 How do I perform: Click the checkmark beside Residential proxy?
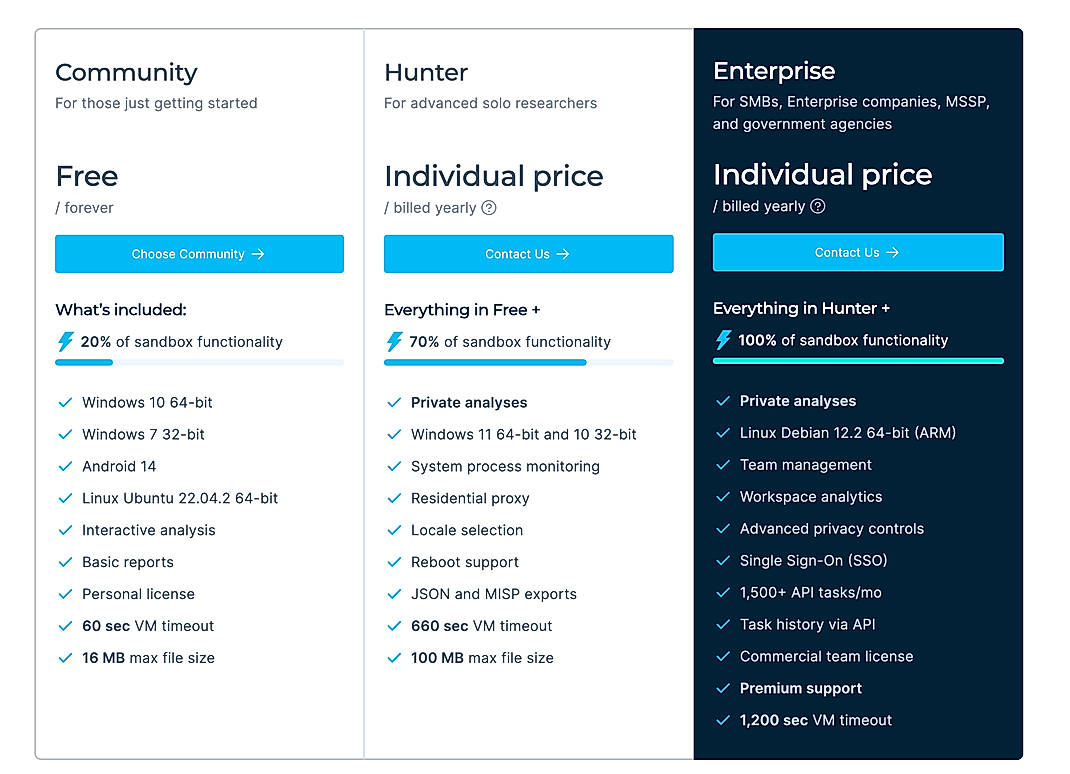coord(392,498)
